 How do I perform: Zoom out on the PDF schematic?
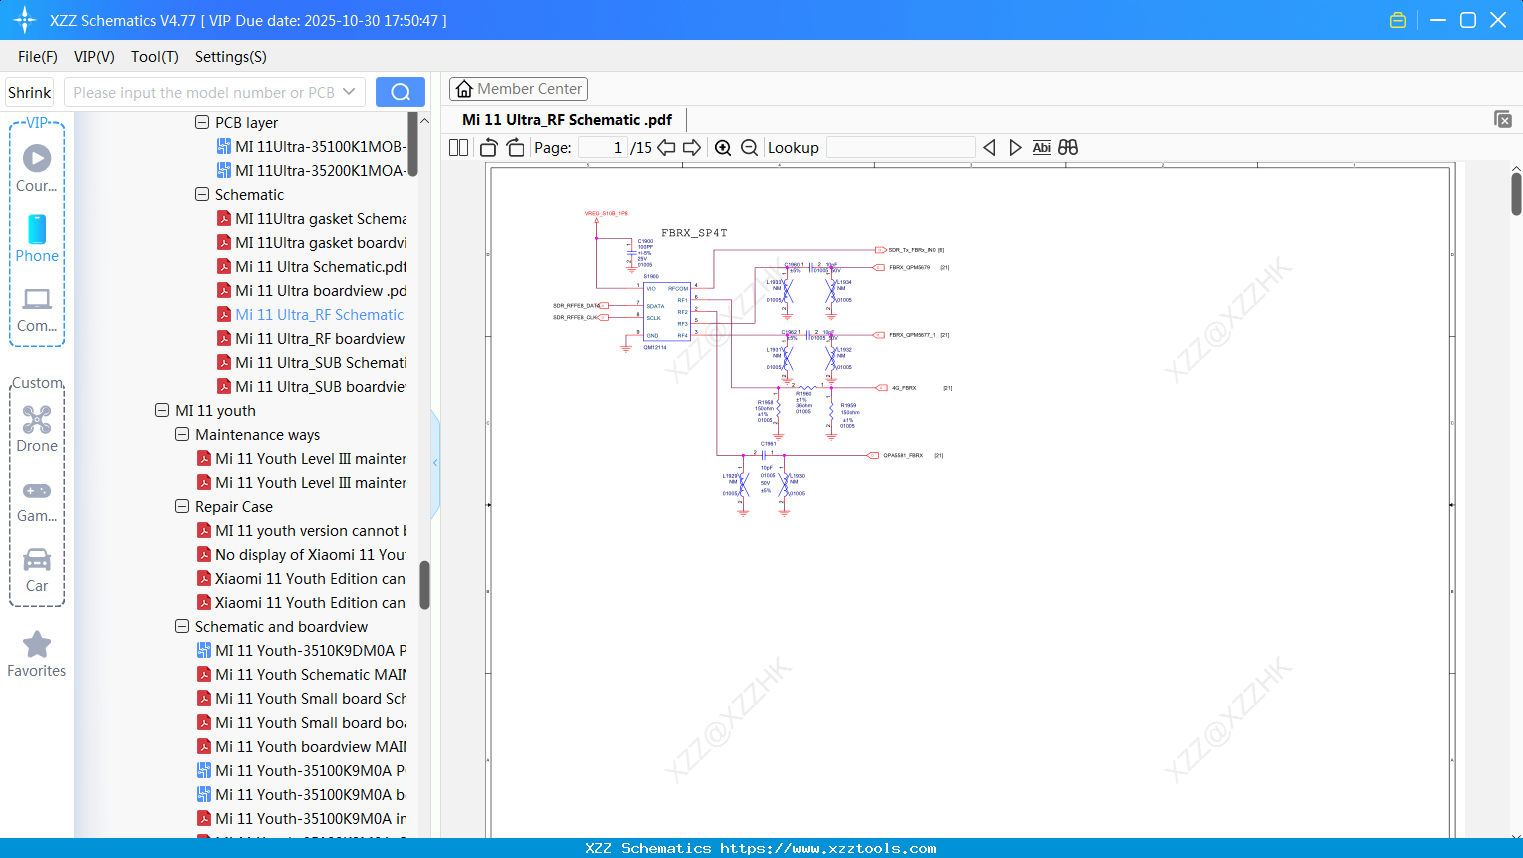(x=748, y=147)
